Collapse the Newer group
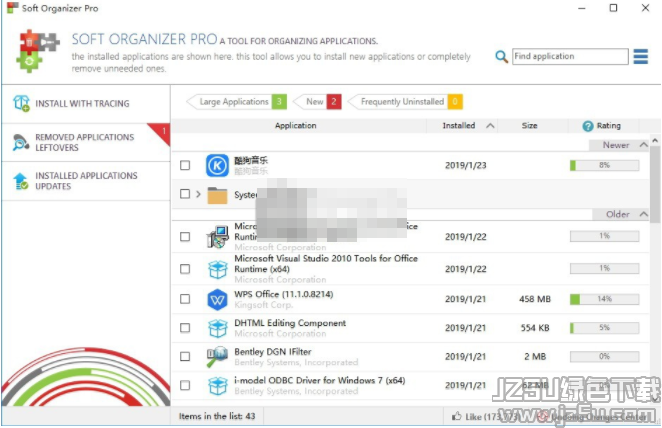662x428 pixels. 643,145
